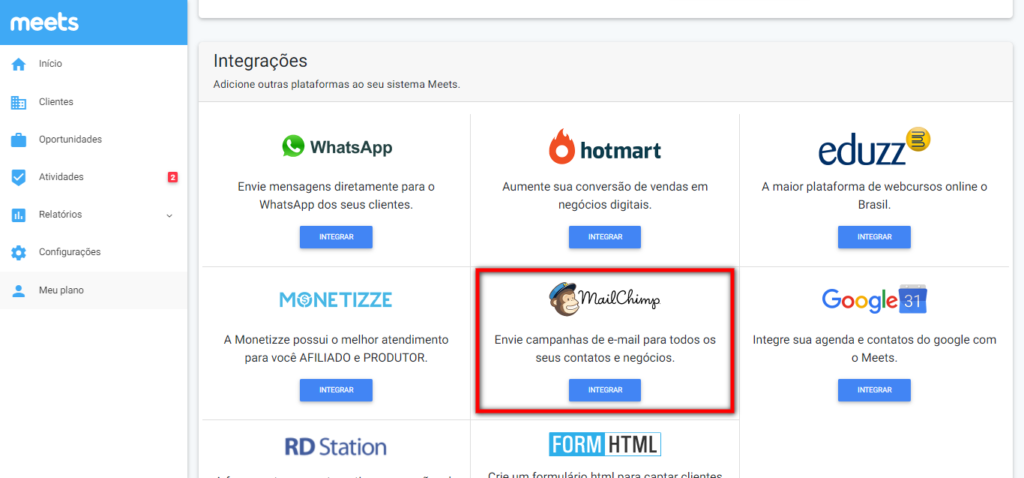
Task: Click Integrar button under eduzz
Action: (874, 237)
